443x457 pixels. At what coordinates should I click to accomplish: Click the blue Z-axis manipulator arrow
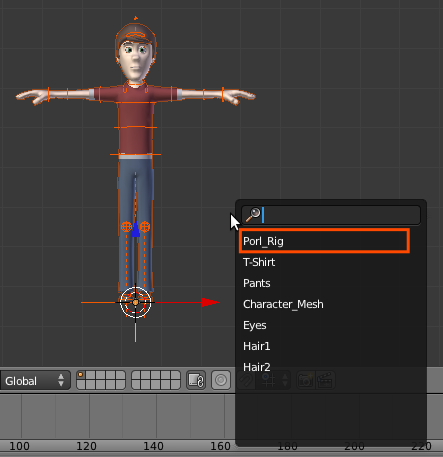point(135,230)
